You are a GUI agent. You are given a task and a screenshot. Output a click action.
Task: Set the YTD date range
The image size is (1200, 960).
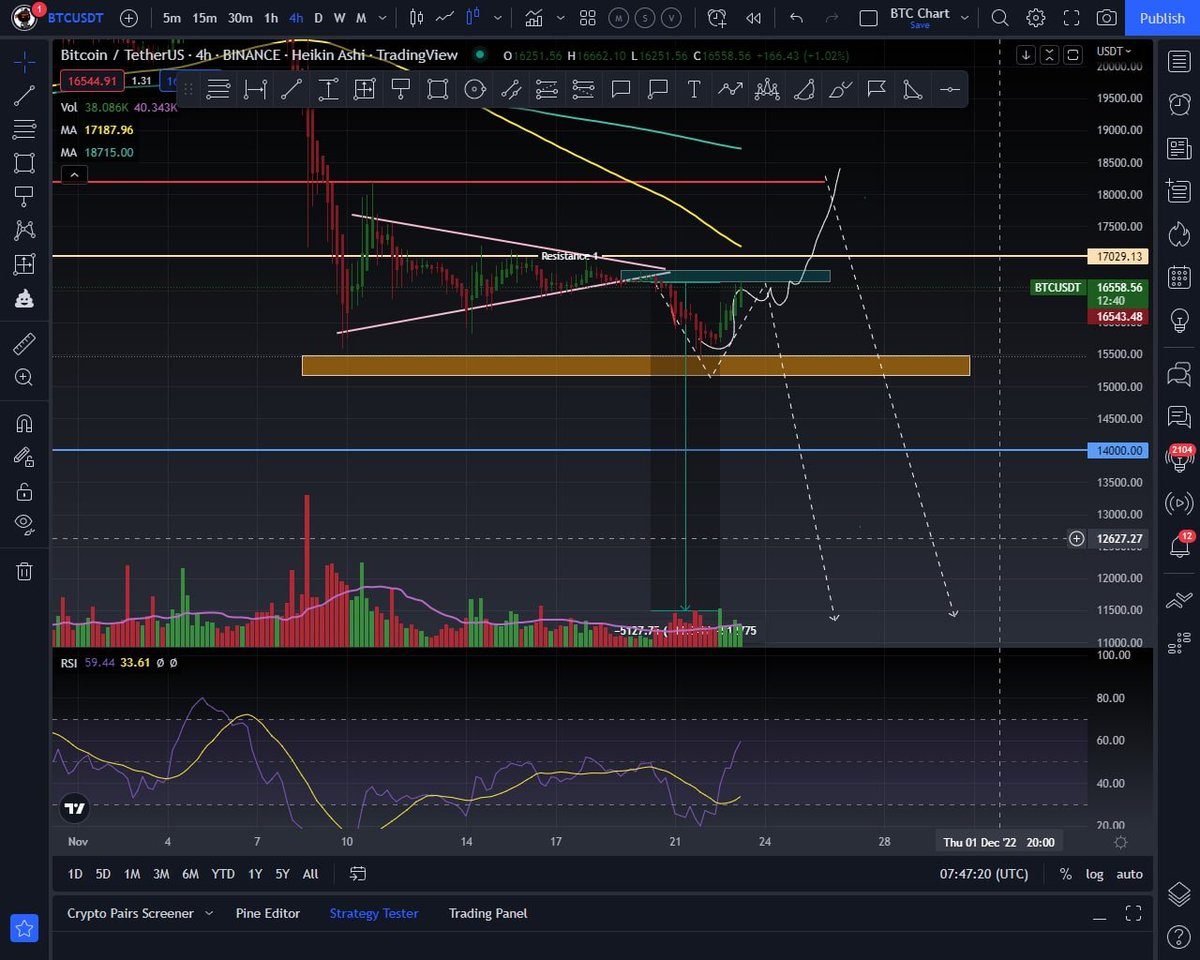(223, 874)
